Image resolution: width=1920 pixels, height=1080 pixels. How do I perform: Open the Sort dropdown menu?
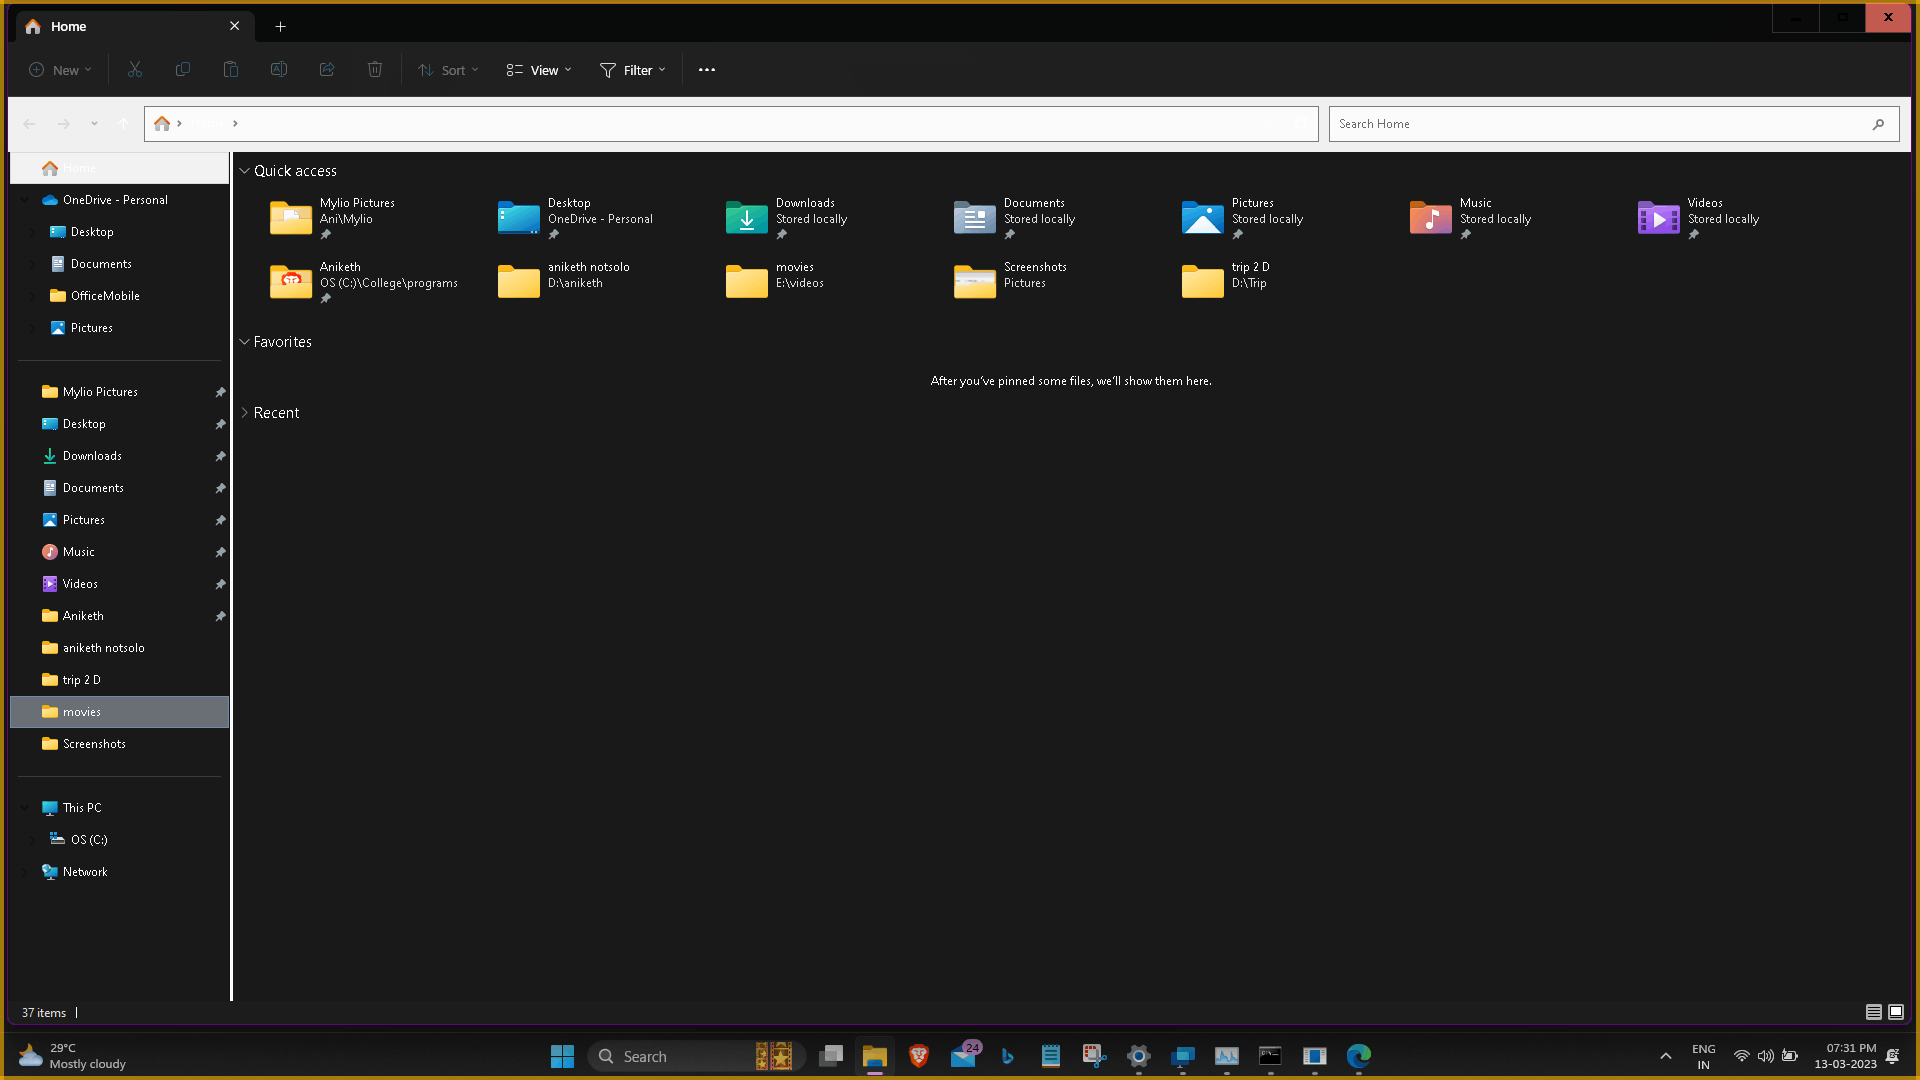click(x=447, y=69)
